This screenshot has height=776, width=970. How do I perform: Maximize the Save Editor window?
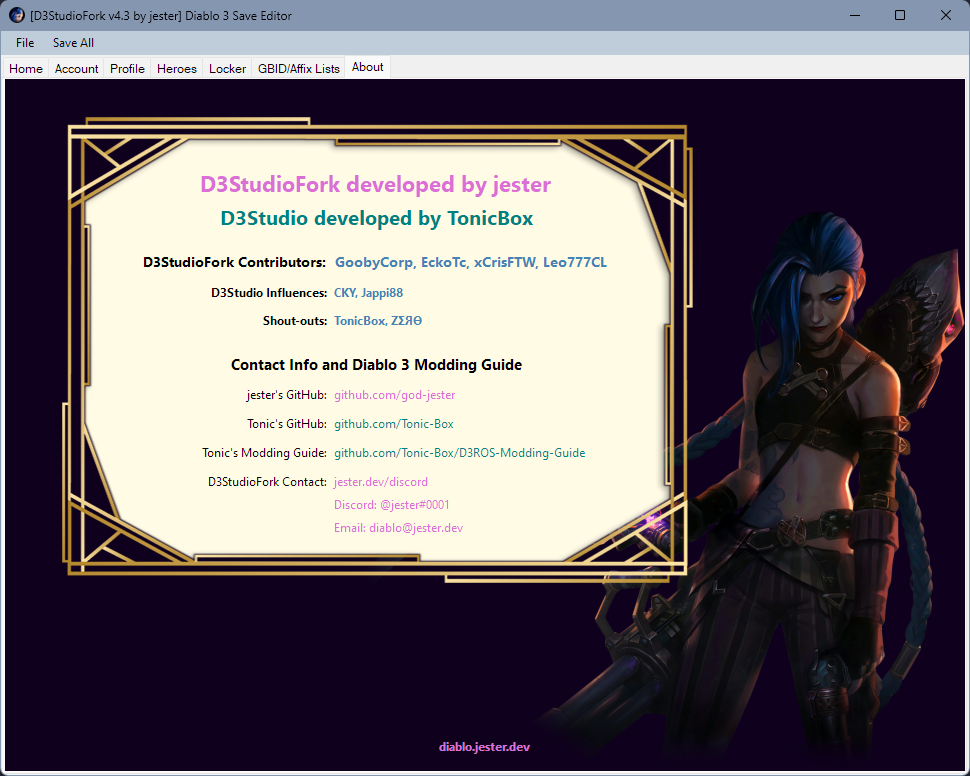900,15
